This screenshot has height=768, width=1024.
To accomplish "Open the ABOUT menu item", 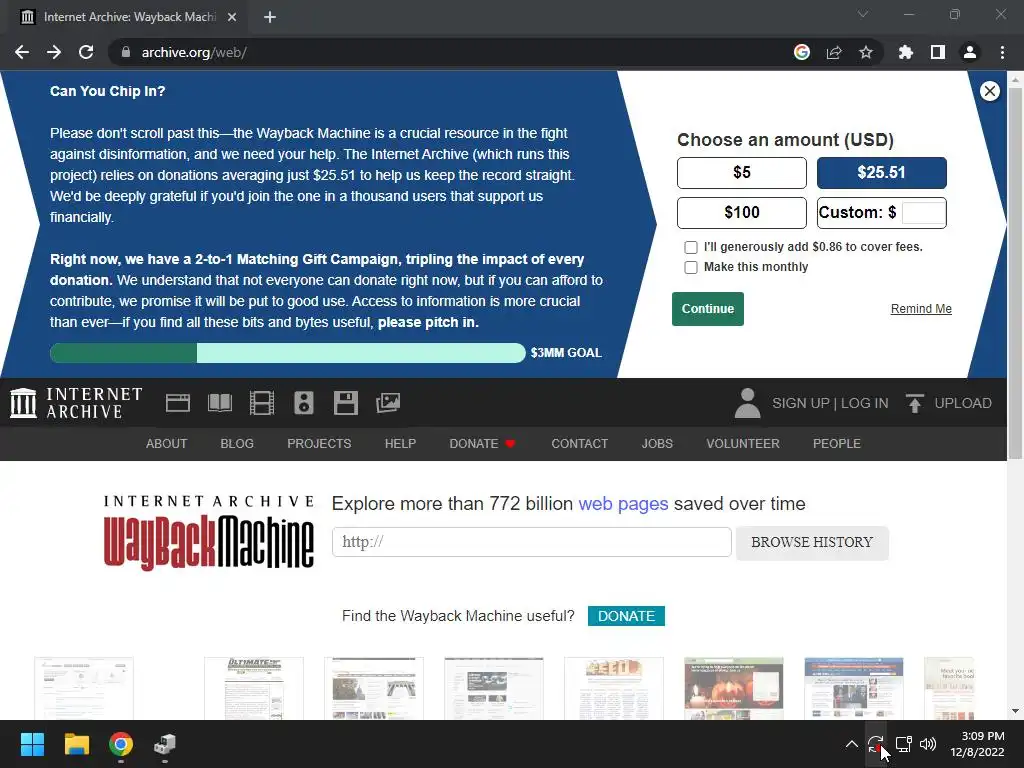I will pyautogui.click(x=167, y=443).
